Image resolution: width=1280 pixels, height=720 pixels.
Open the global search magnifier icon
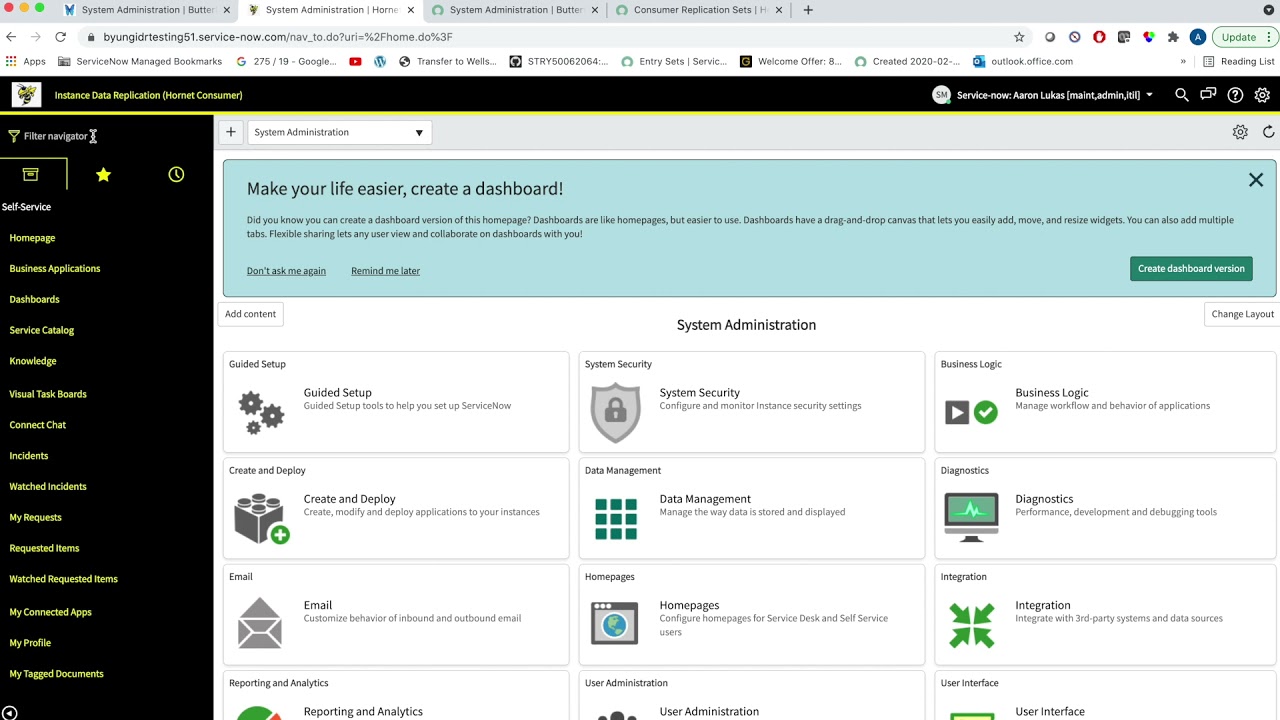[1182, 95]
